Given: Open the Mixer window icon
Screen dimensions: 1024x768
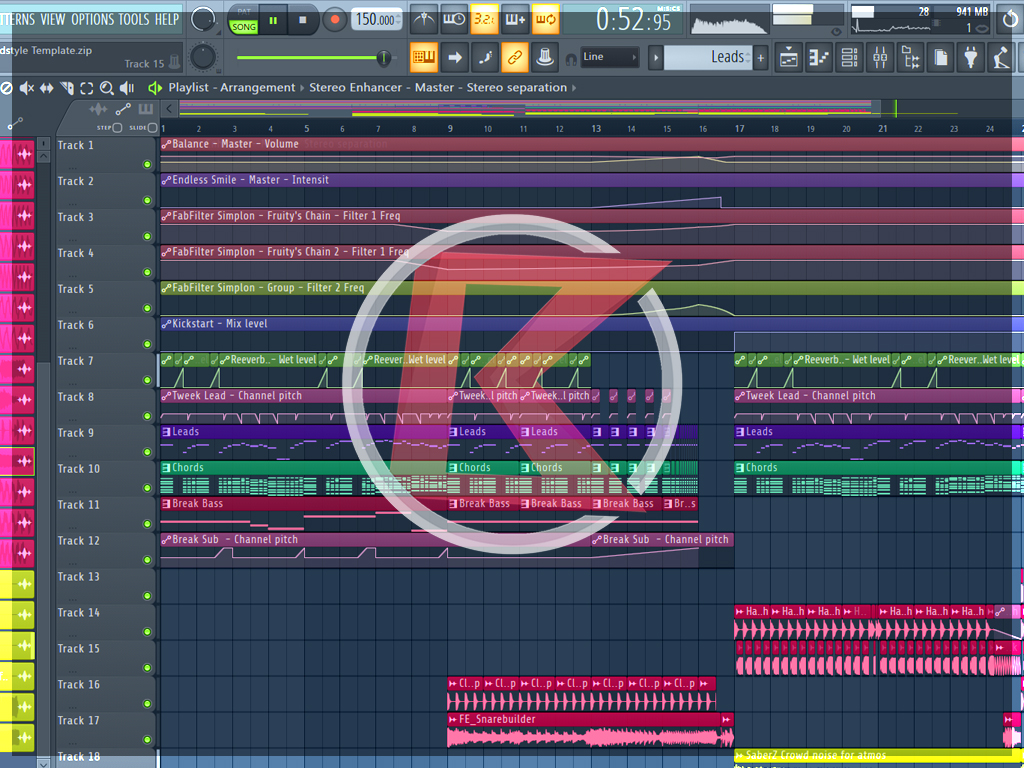Looking at the screenshot, I should 879,58.
